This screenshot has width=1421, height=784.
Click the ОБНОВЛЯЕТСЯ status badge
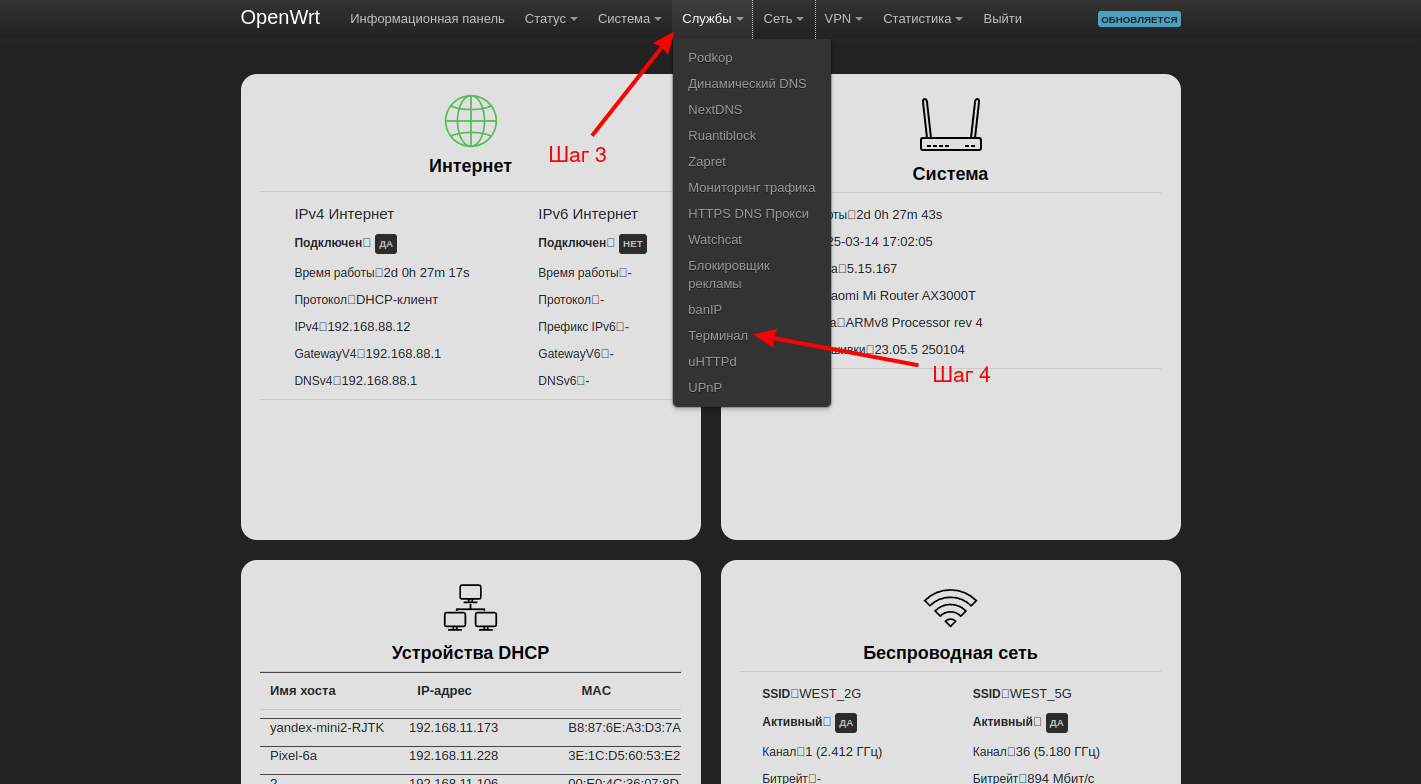(x=1139, y=19)
